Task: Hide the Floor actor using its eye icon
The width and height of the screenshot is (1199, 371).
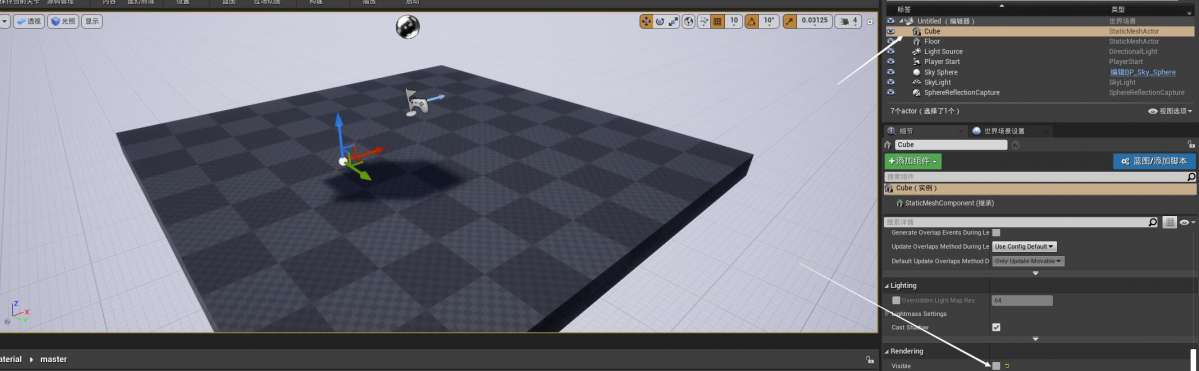Action: click(x=891, y=41)
